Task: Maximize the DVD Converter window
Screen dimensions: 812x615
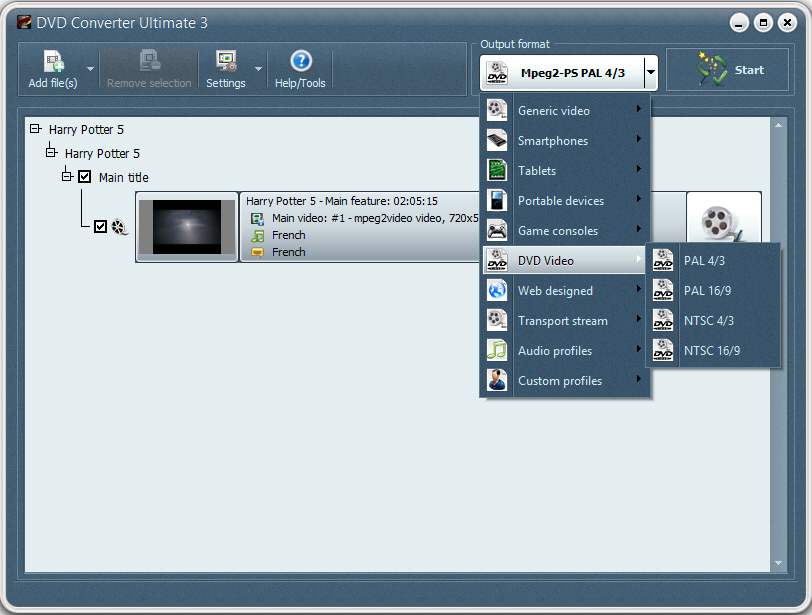Action: [763, 23]
